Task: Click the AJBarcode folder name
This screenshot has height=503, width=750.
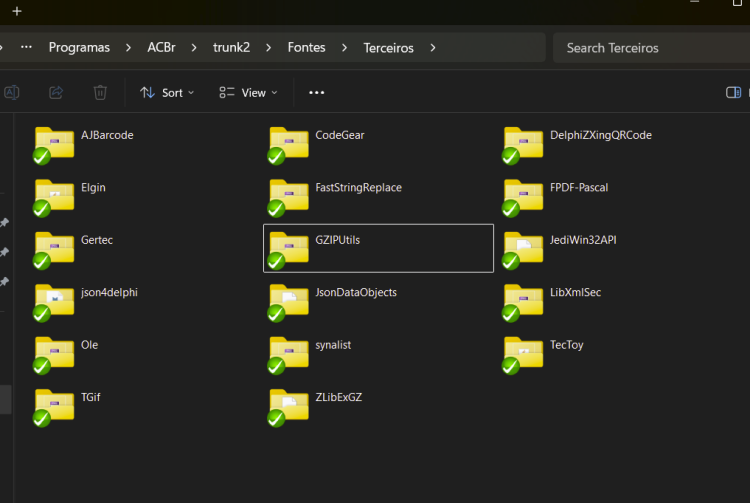Action: [107, 135]
